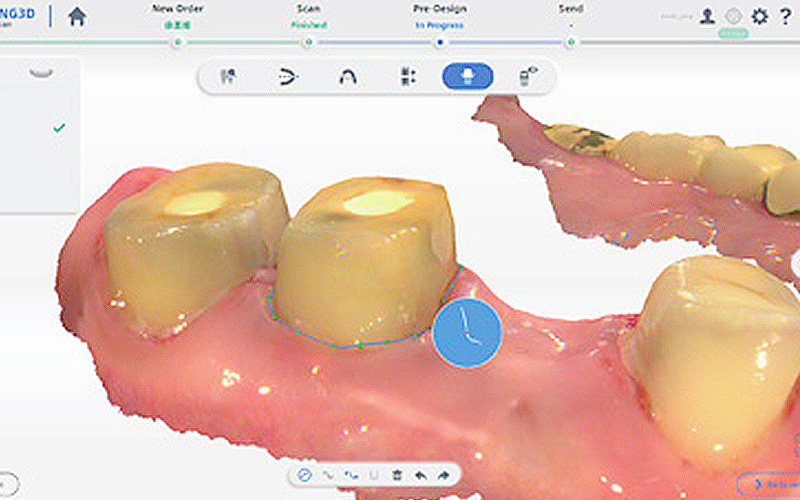Viewport: 800px width, 500px height.
Task: Choose the control point edit tool
Action: click(x=350, y=474)
